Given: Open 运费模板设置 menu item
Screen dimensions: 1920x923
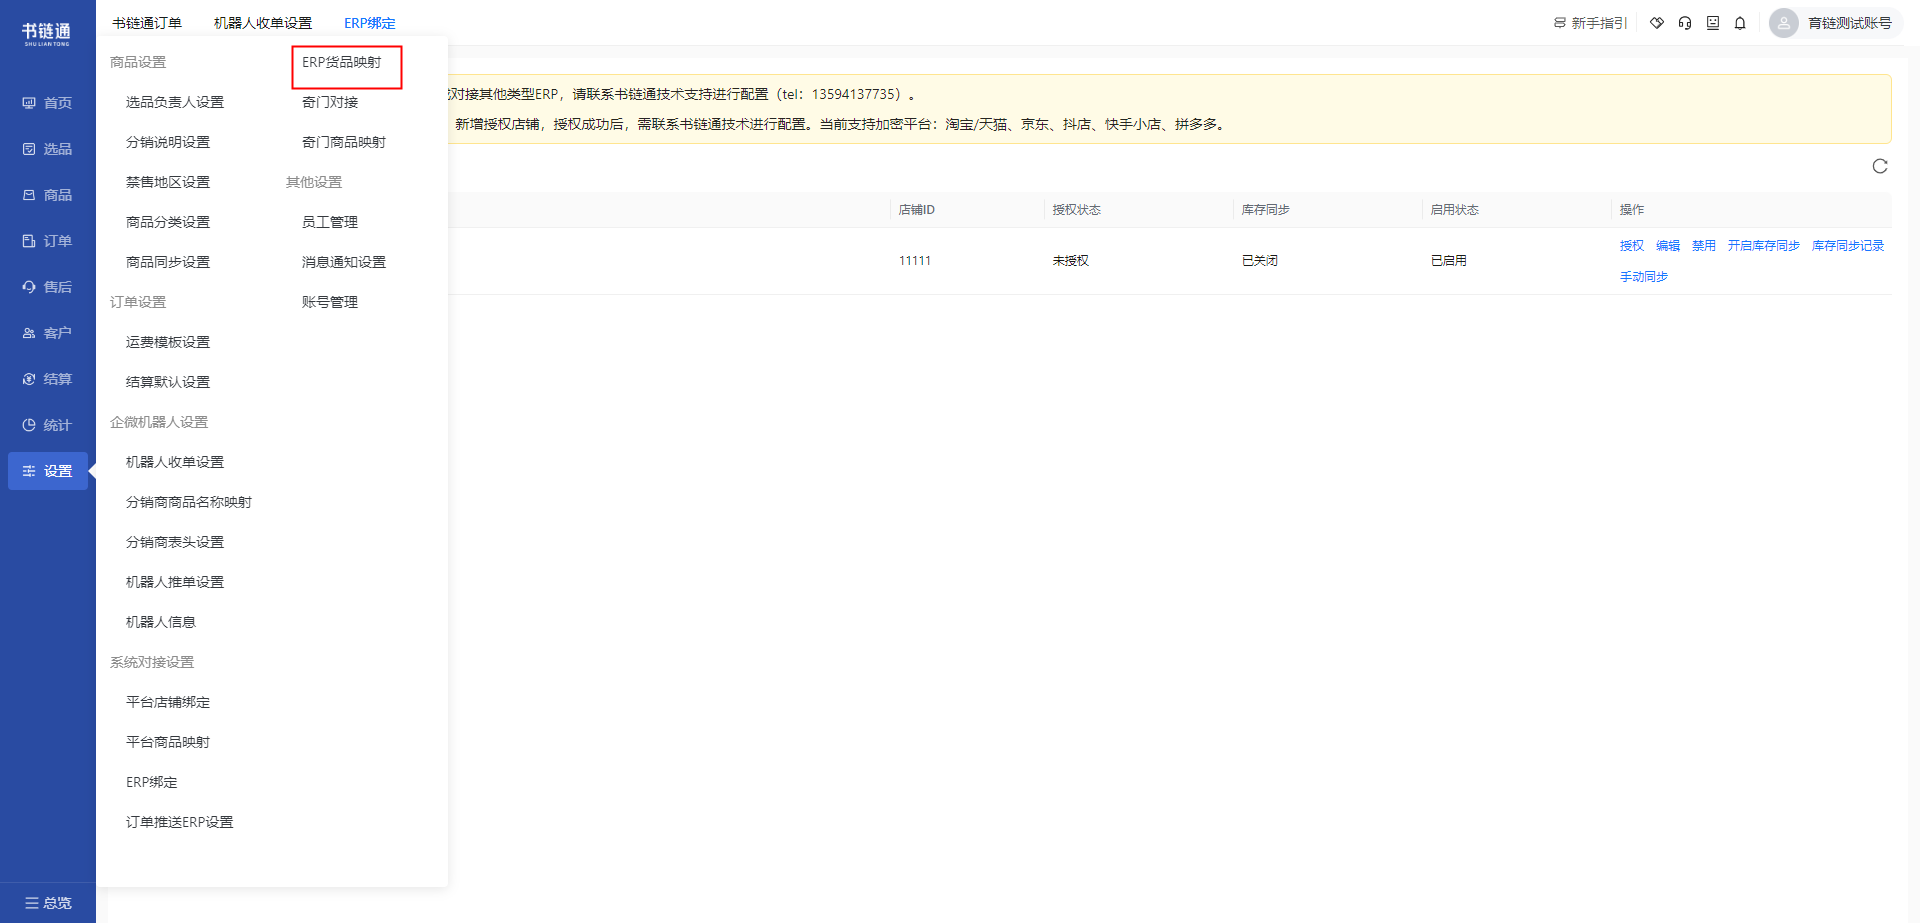Looking at the screenshot, I should 168,342.
